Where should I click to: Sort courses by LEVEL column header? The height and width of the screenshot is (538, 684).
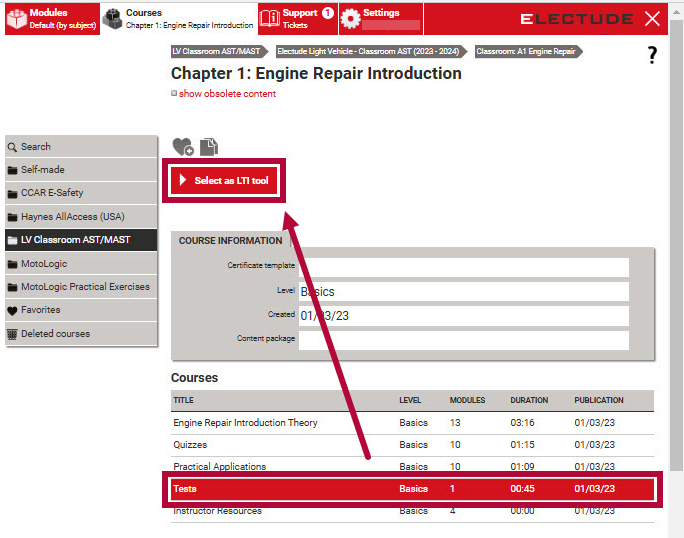410,400
